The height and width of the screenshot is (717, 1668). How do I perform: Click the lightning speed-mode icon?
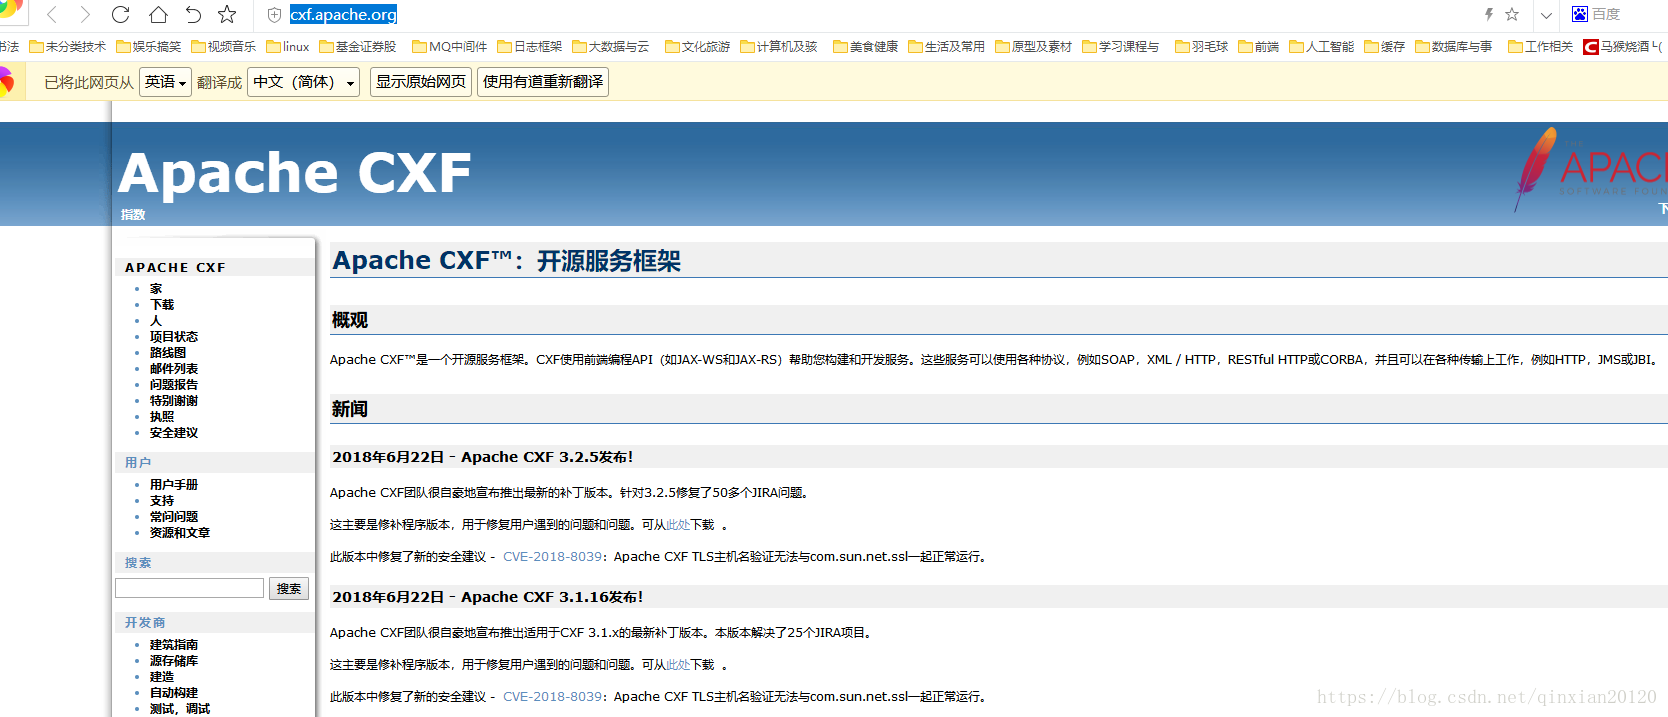tap(1489, 14)
